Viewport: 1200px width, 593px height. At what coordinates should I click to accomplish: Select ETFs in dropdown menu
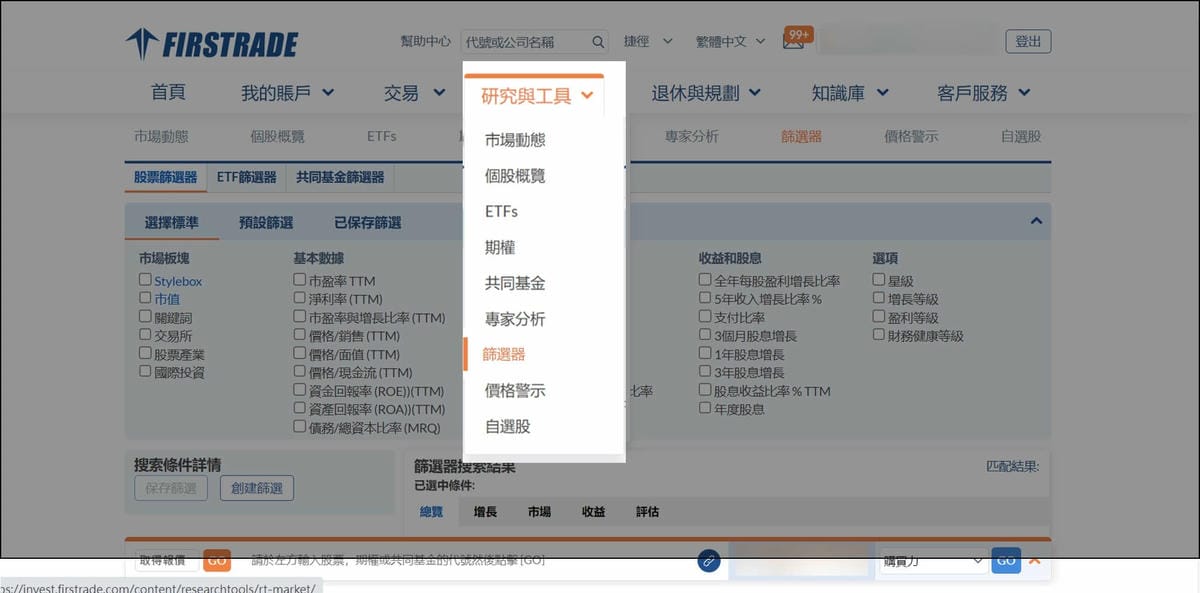point(501,212)
